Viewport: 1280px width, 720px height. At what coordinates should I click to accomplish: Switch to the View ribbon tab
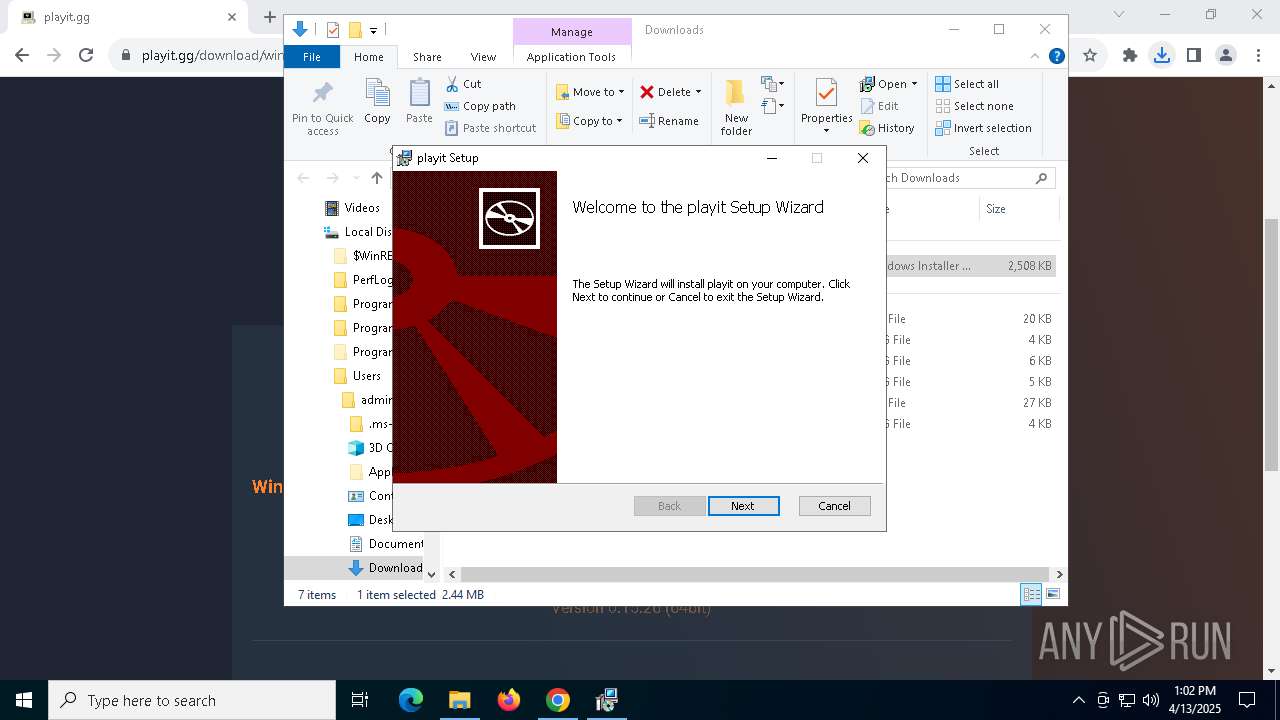point(483,57)
